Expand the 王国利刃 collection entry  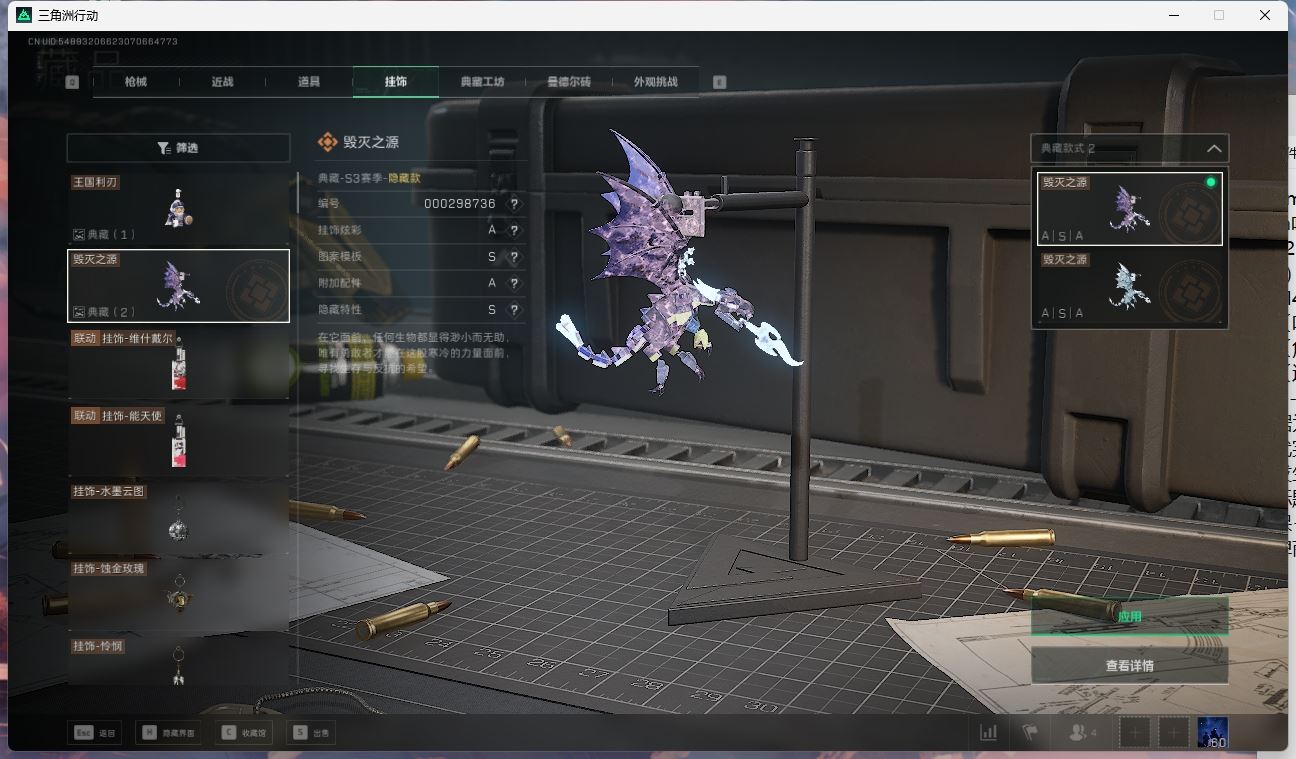(x=178, y=209)
